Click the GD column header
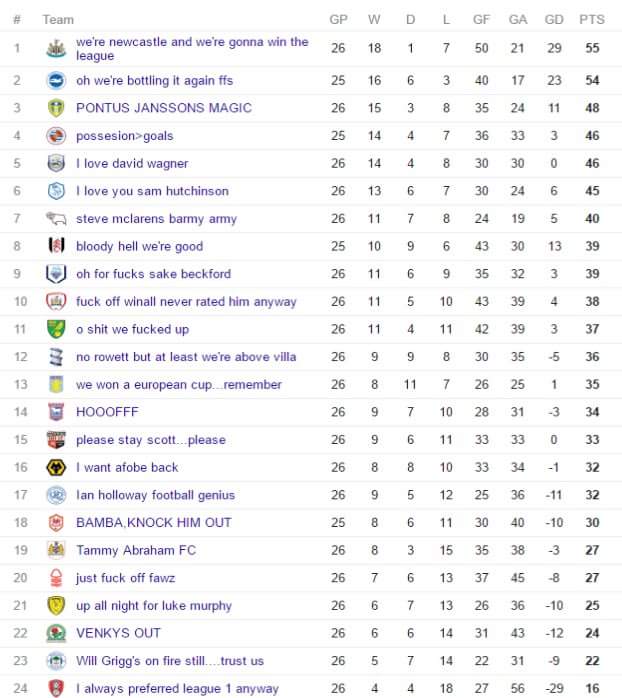 tap(554, 19)
